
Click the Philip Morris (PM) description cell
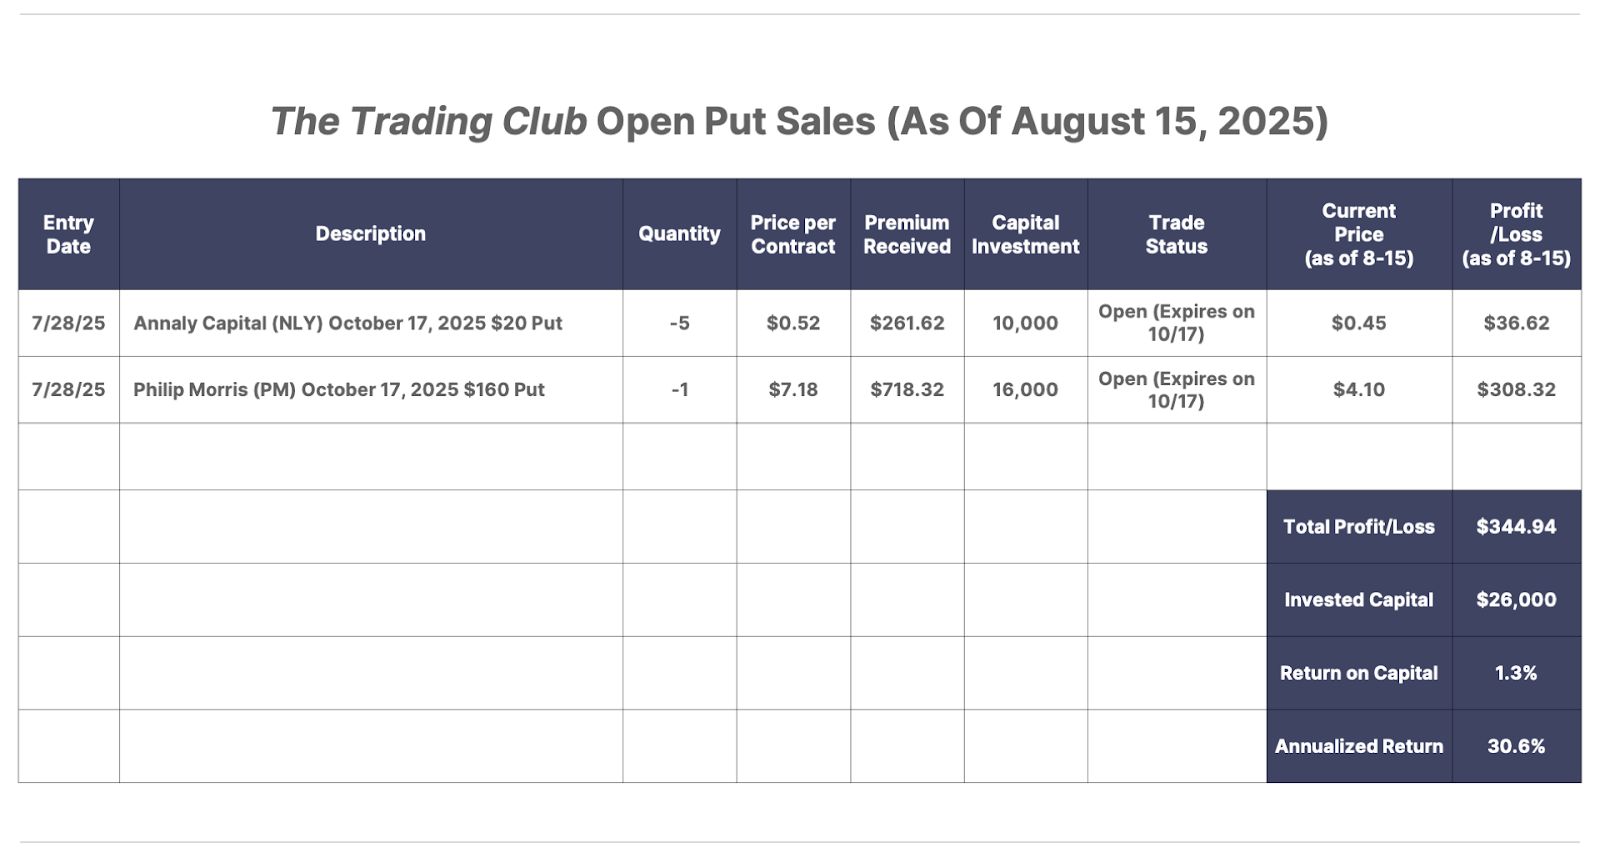click(371, 390)
